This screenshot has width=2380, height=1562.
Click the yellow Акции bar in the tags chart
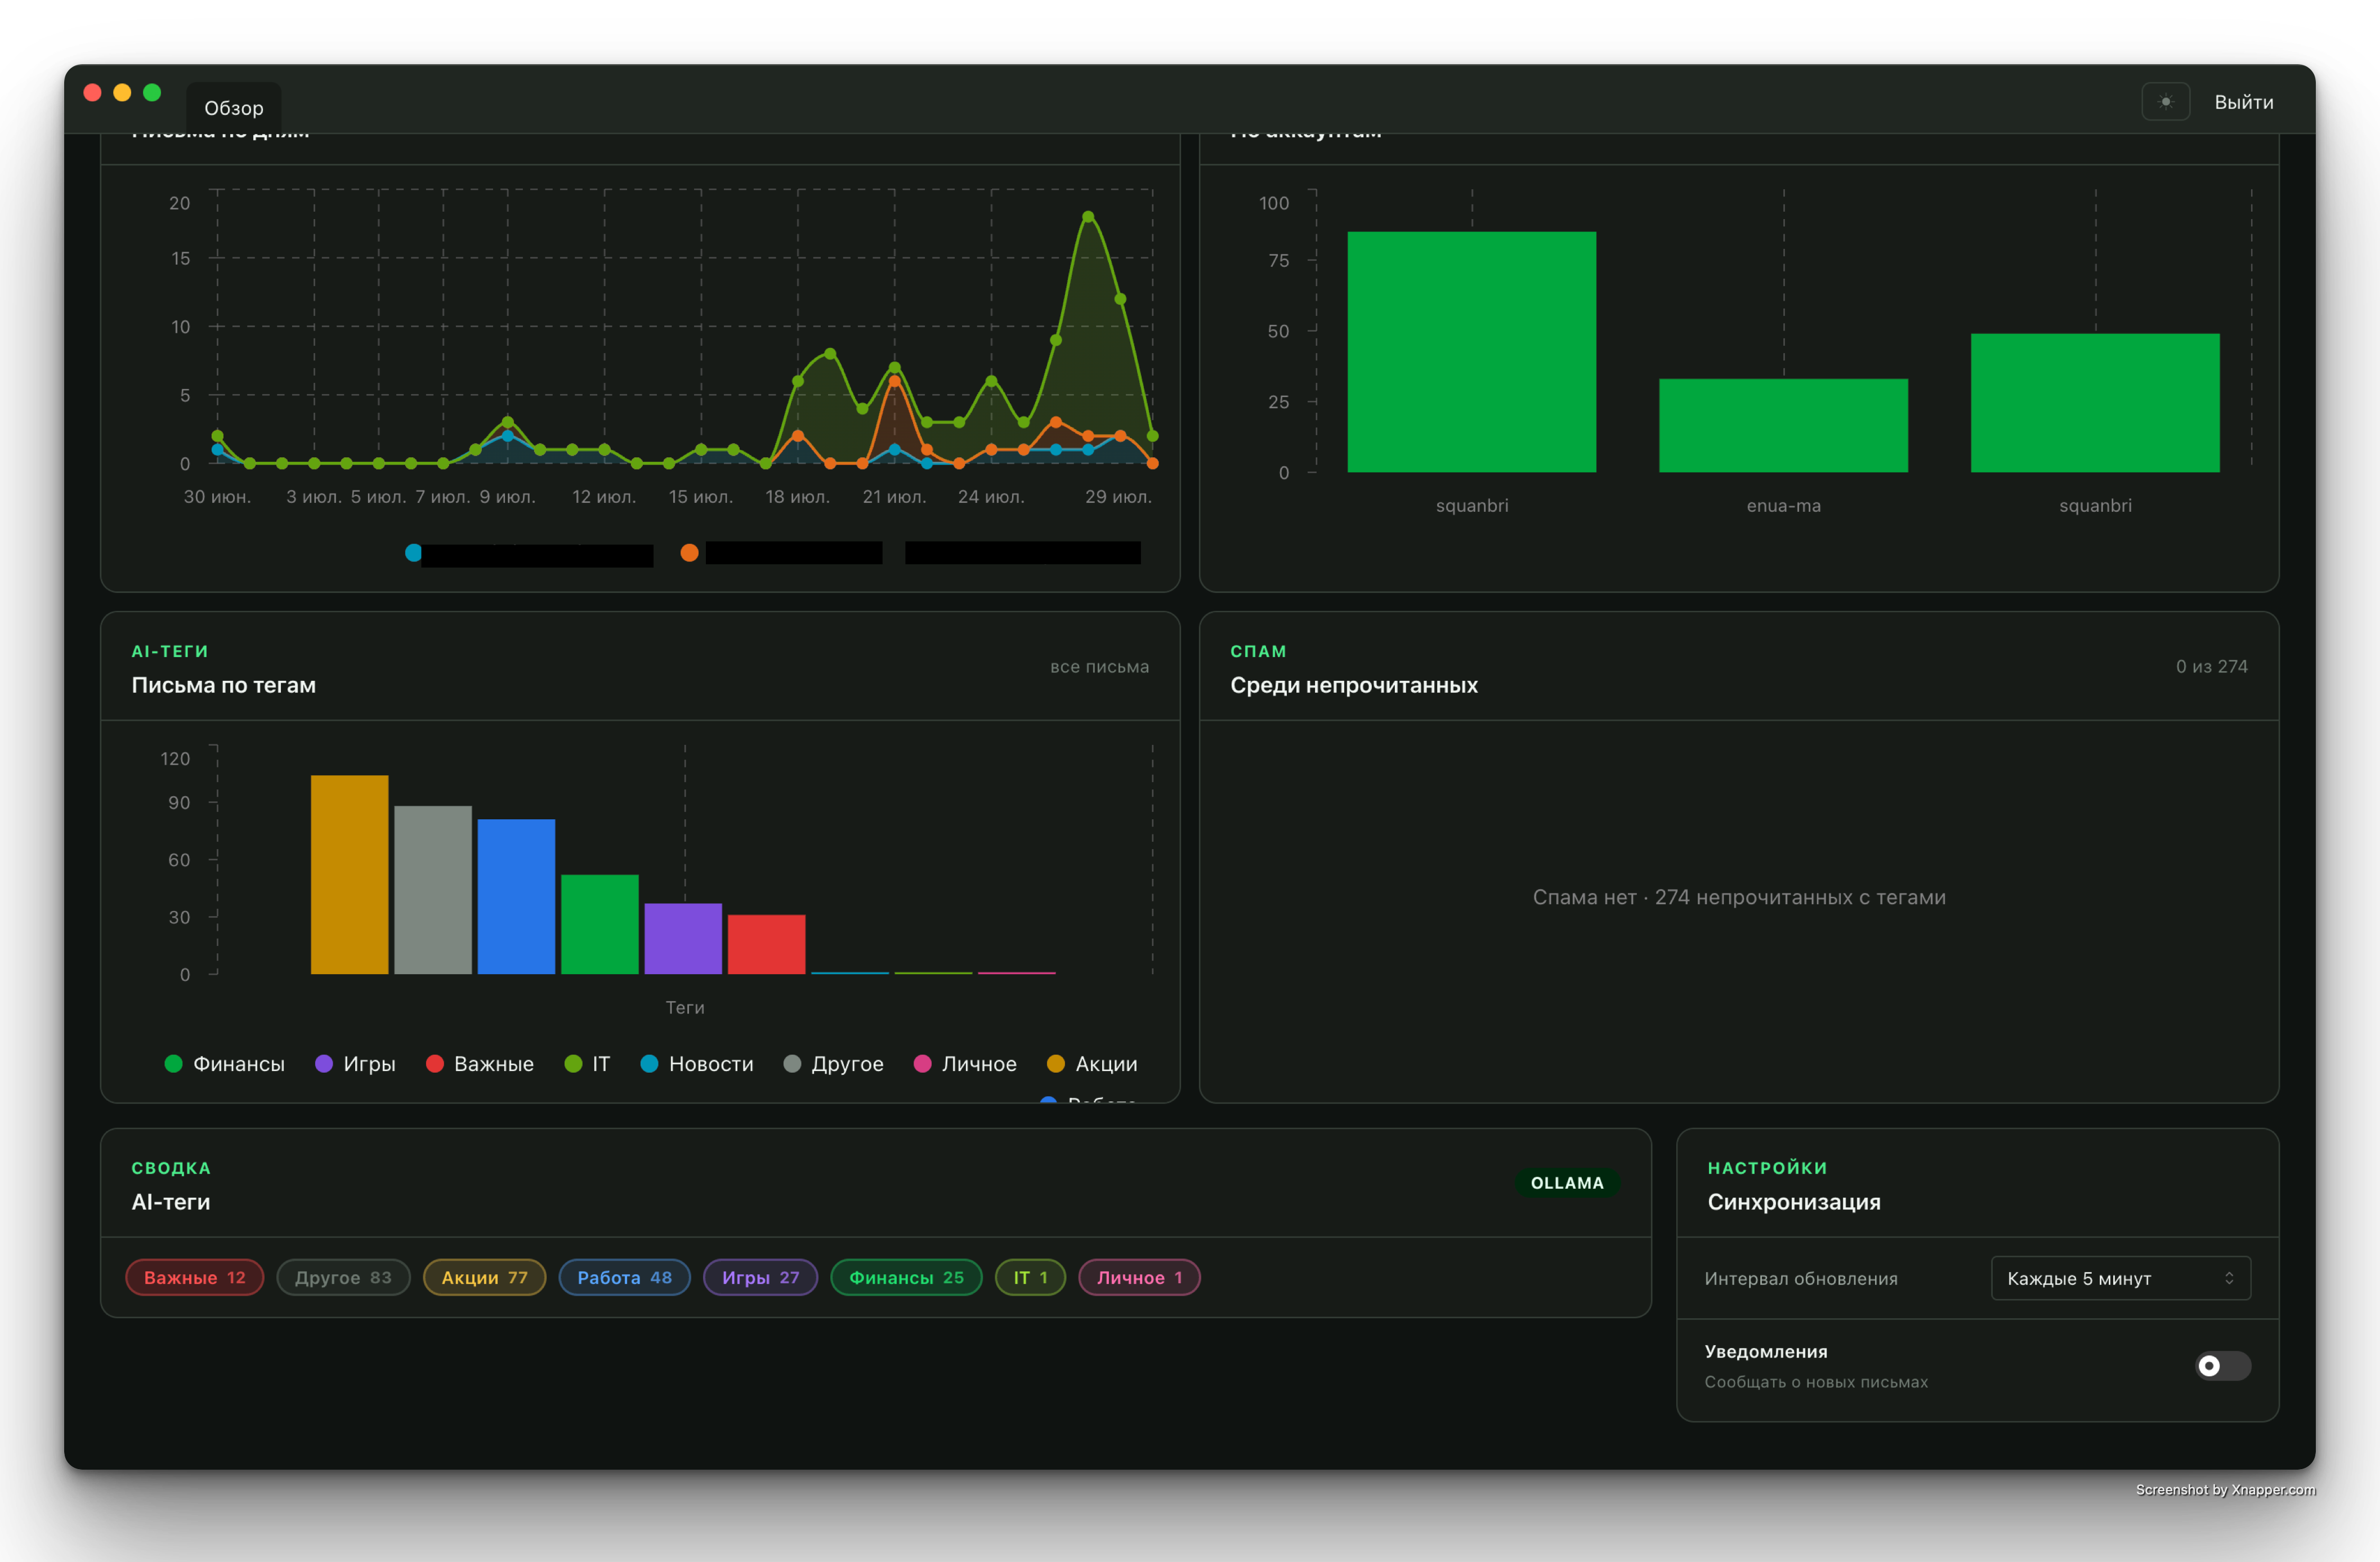349,874
